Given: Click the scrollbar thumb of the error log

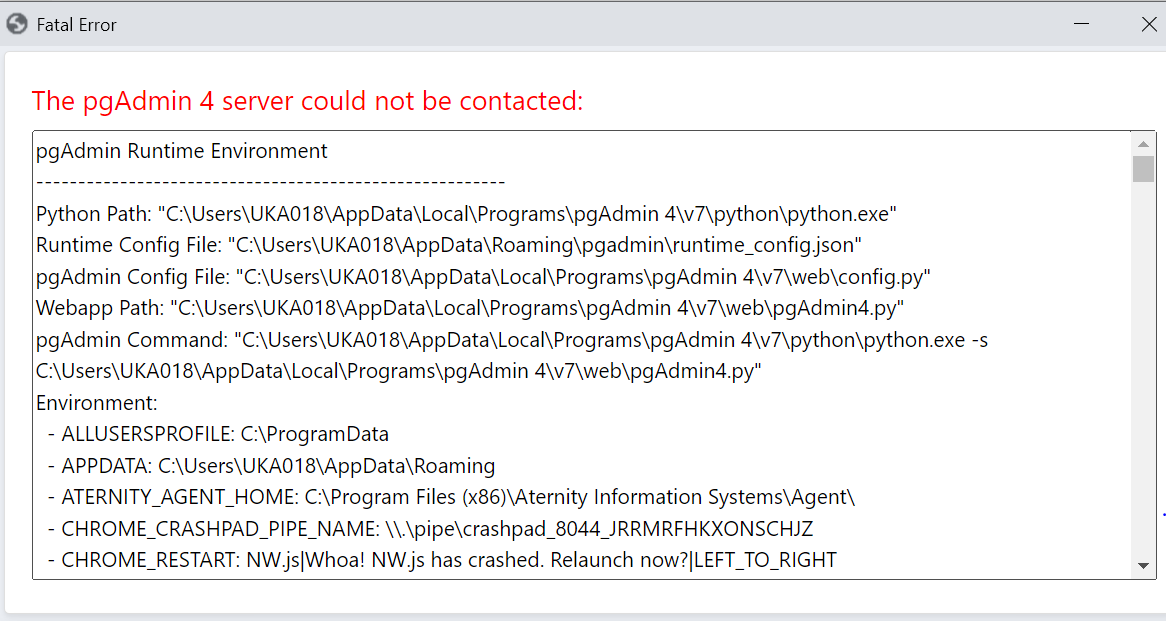Looking at the screenshot, I should (x=1143, y=169).
